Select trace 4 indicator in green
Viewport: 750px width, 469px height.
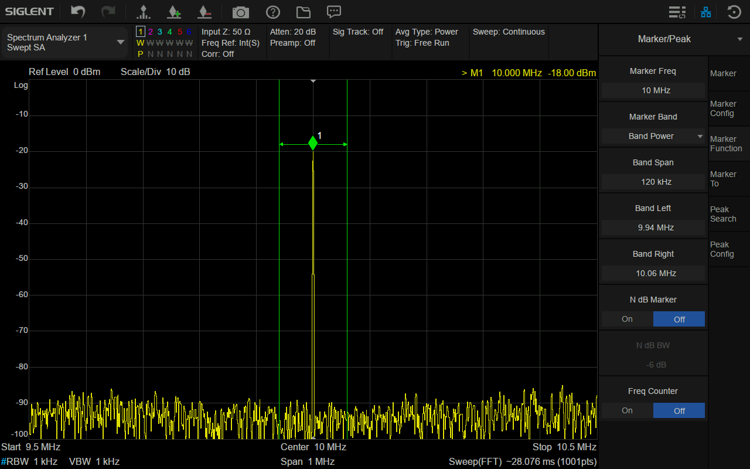pyautogui.click(x=169, y=32)
